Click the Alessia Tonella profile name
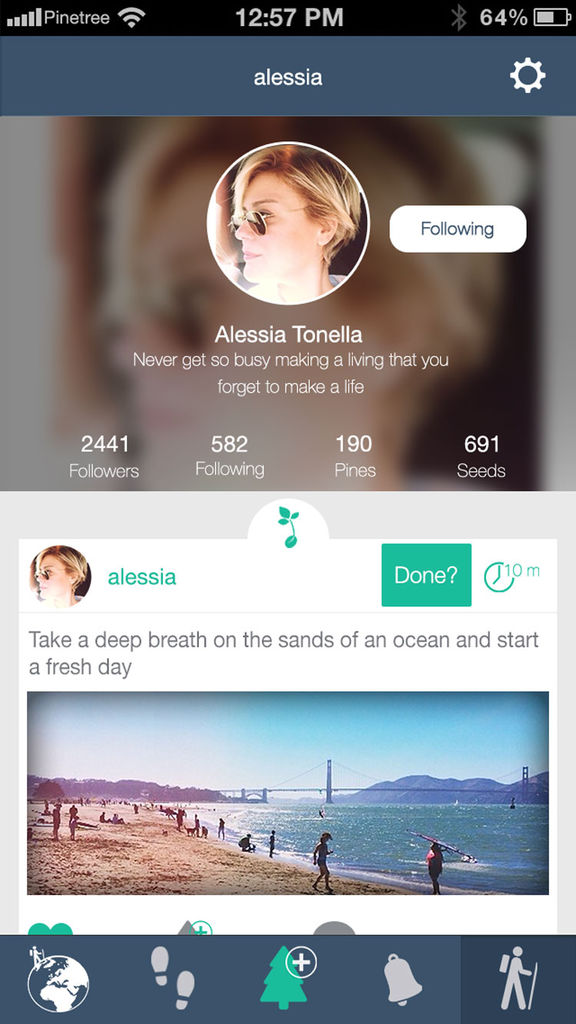This screenshot has width=576, height=1024. tap(288, 335)
